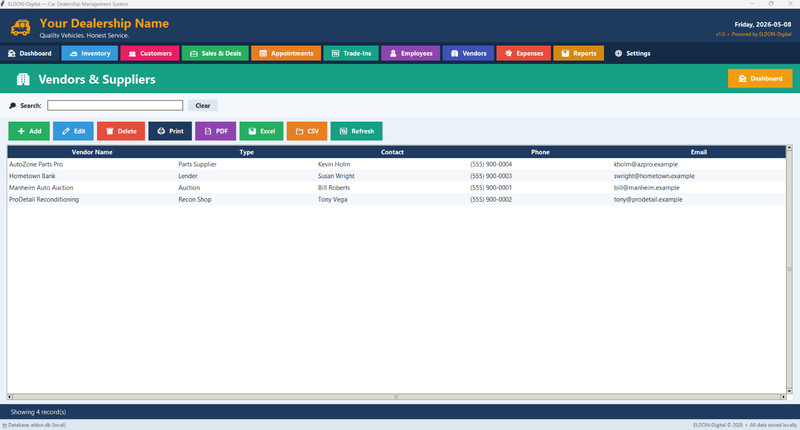Sort by the Email column header
Viewport: 800px width, 430px height.
(x=699, y=152)
